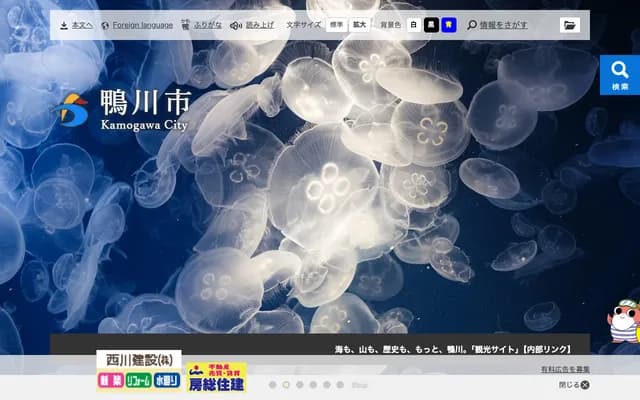Open the 有料広告を募集 link
Viewport: 640px width, 400px height.
[565, 369]
